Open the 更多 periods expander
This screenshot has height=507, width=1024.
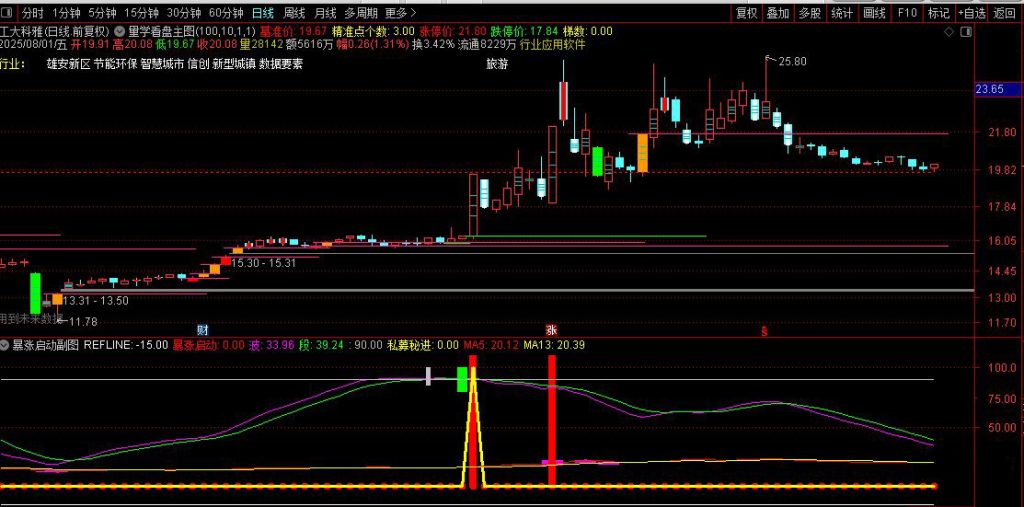tap(401, 13)
